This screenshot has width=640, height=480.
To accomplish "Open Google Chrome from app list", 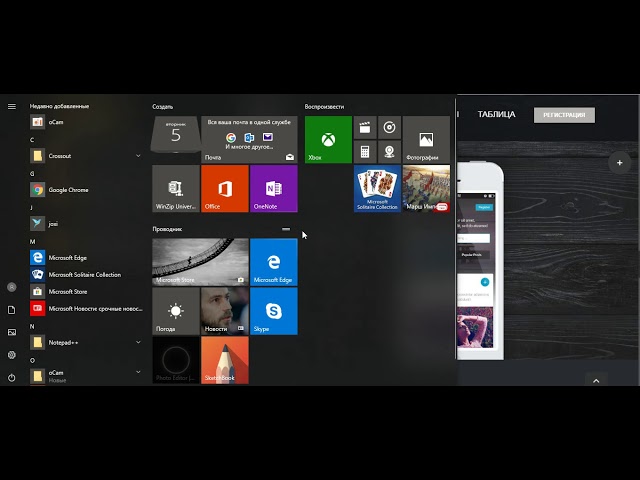I will click(x=86, y=190).
